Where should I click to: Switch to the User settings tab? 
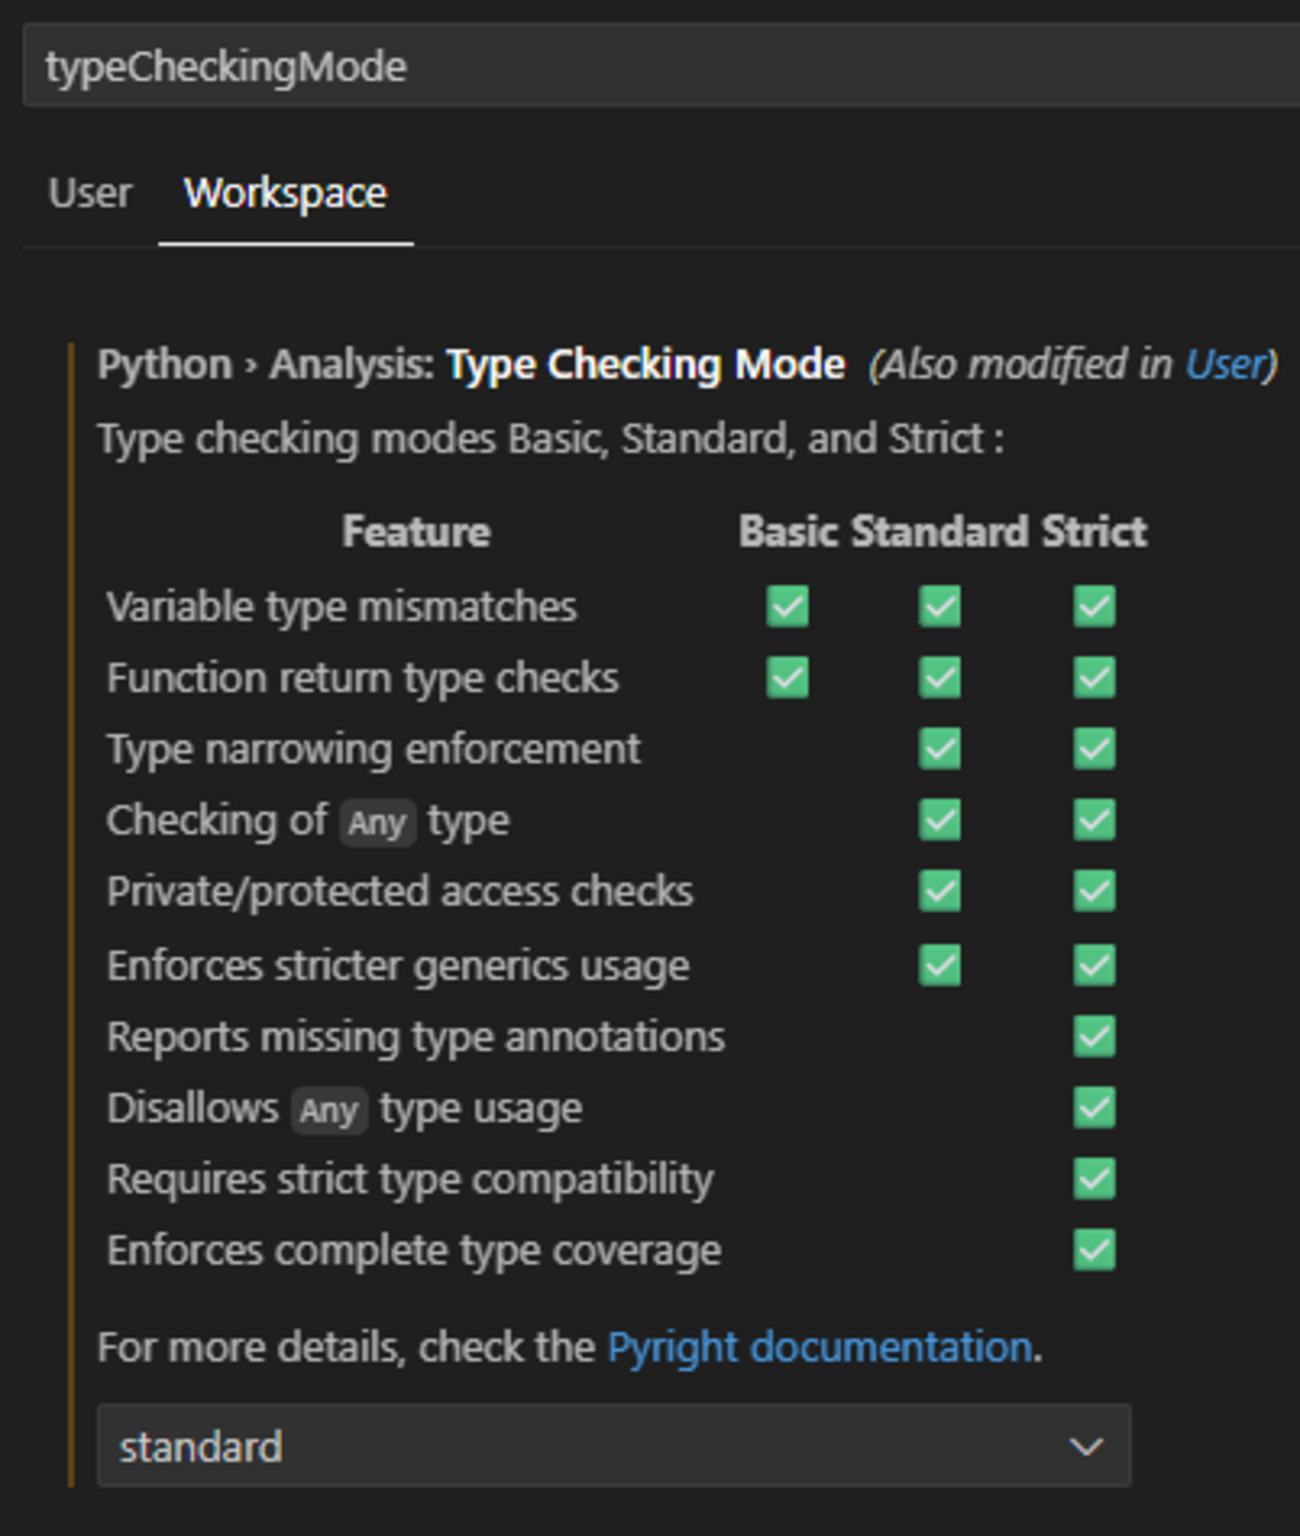90,193
